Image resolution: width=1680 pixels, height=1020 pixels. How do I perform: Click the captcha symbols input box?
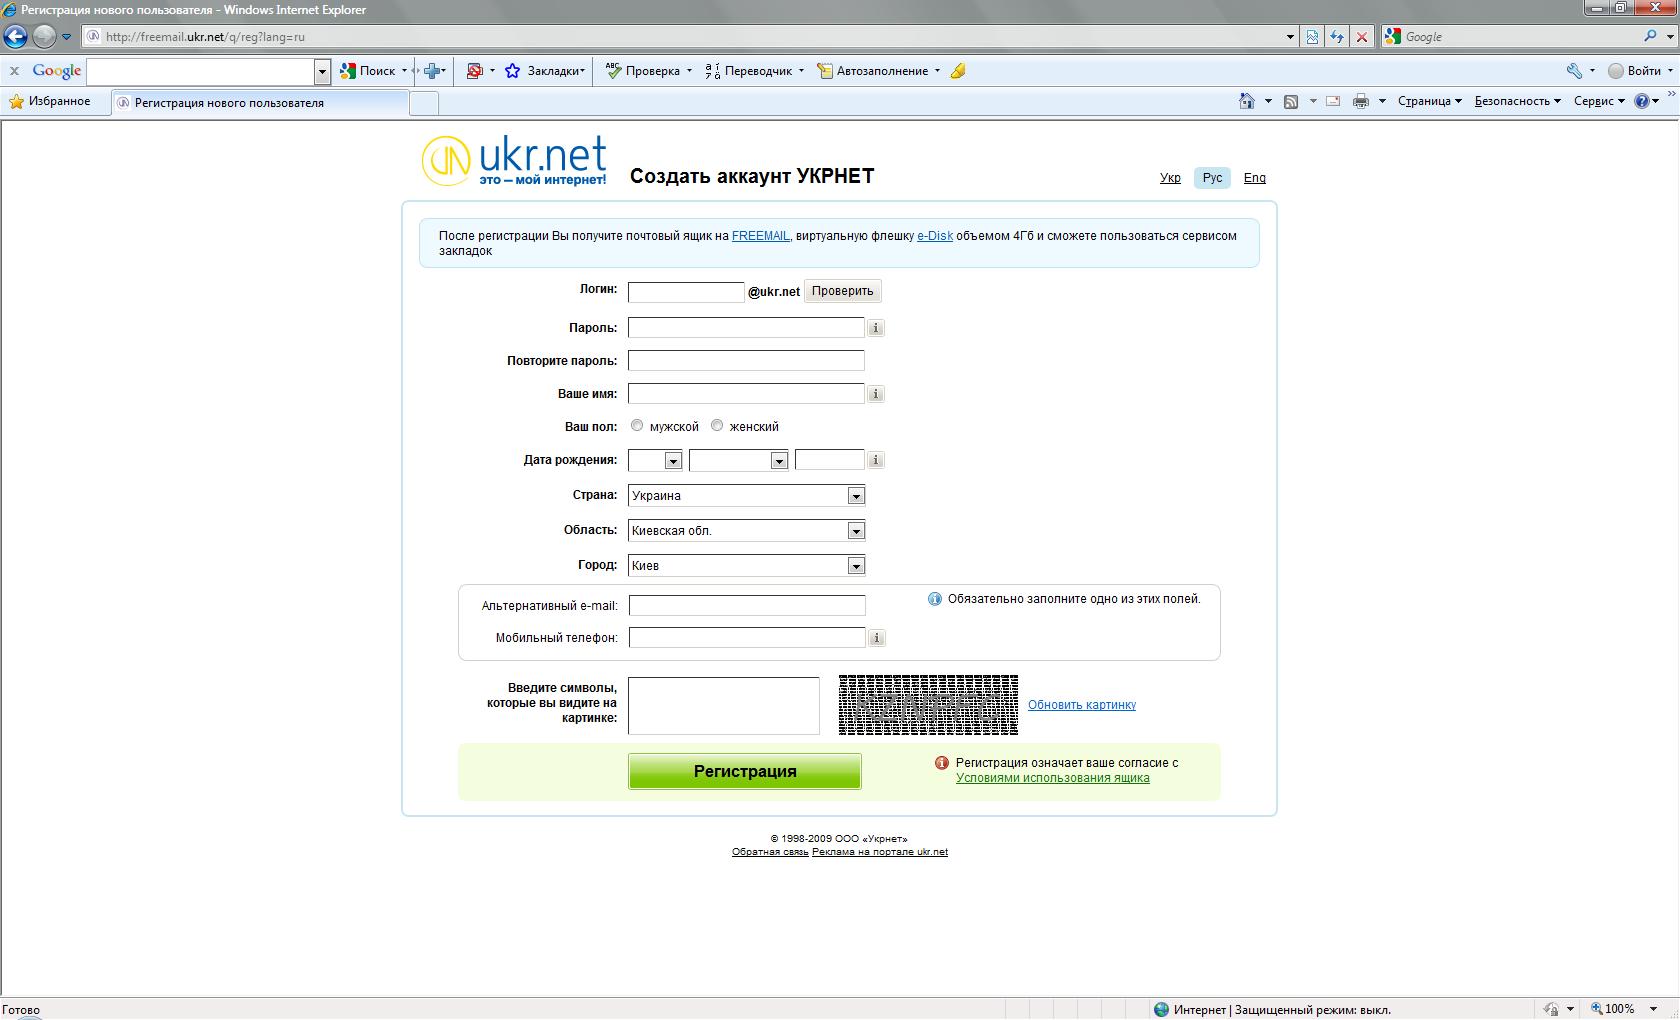[724, 706]
